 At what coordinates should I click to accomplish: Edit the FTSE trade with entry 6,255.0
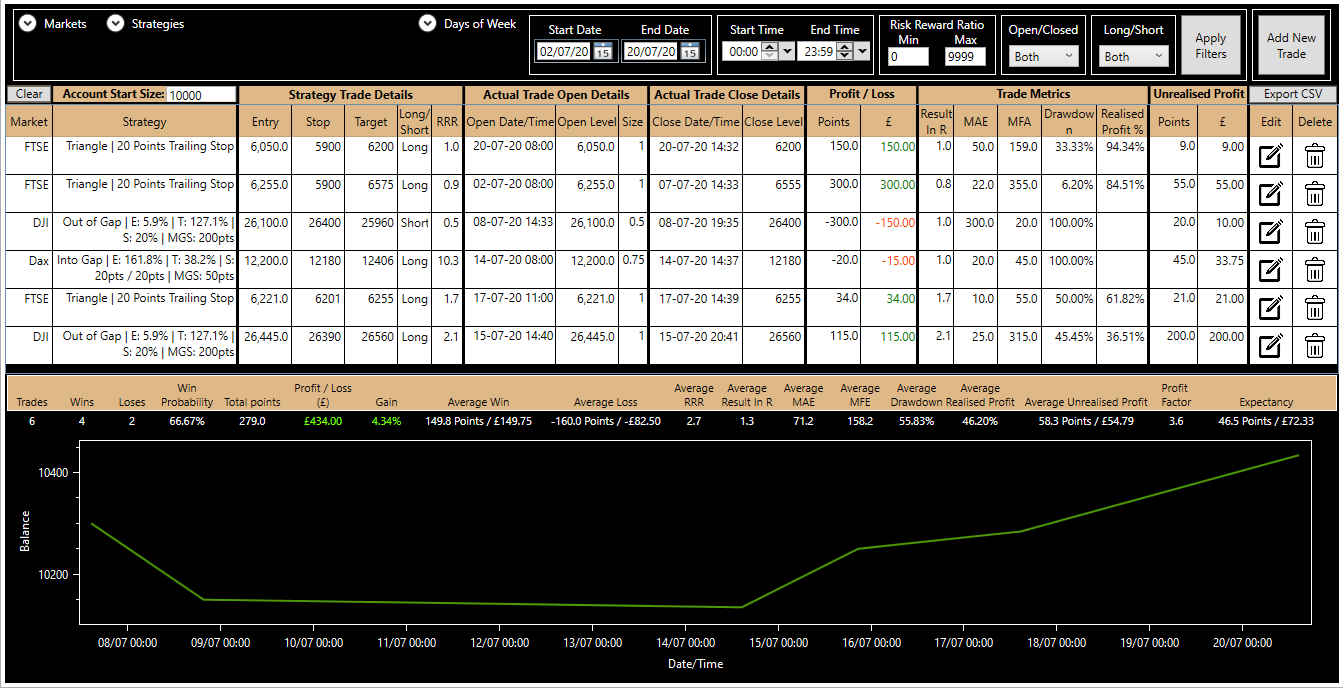(x=1269, y=194)
